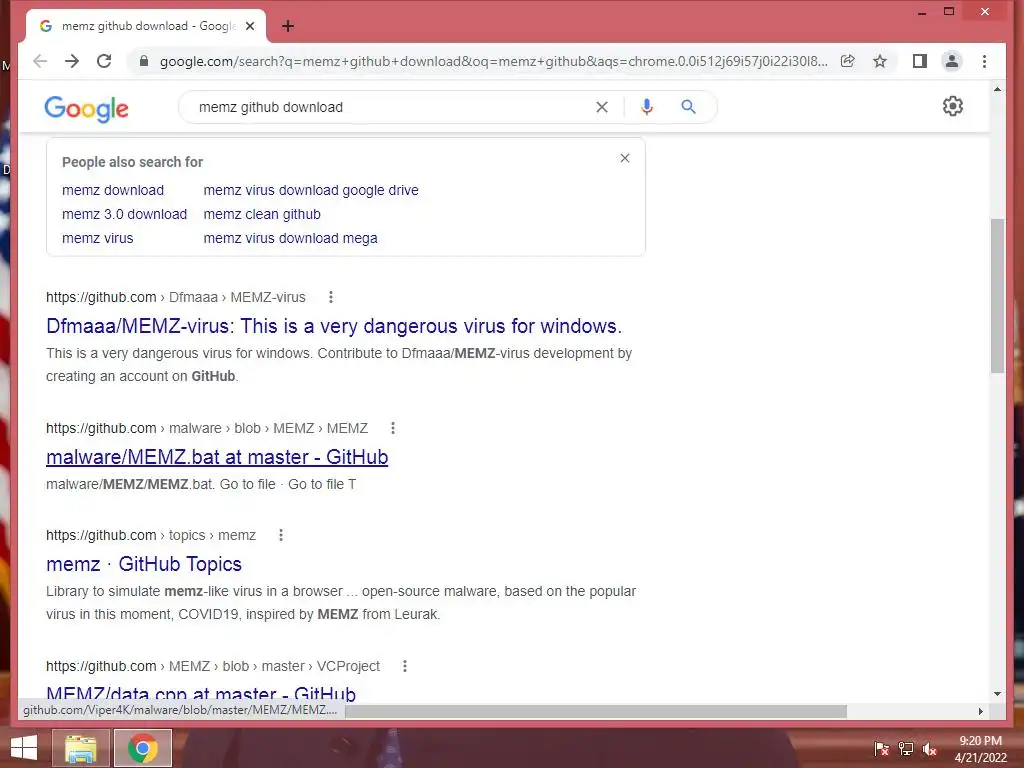Open the taskbar clock showing 9:20 PM
Image resolution: width=1024 pixels, height=768 pixels.
point(980,749)
